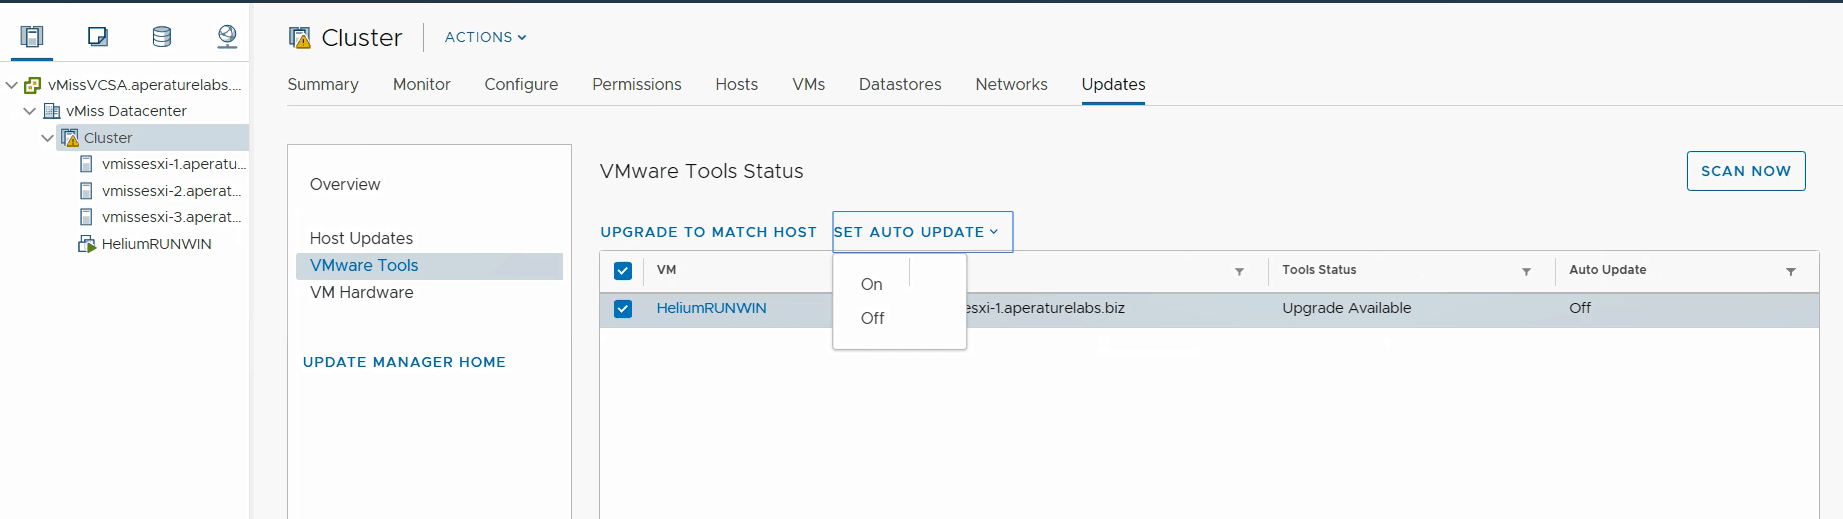Select host vmissesxi-1 in the tree
Image resolution: width=1843 pixels, height=519 pixels.
coord(174,164)
